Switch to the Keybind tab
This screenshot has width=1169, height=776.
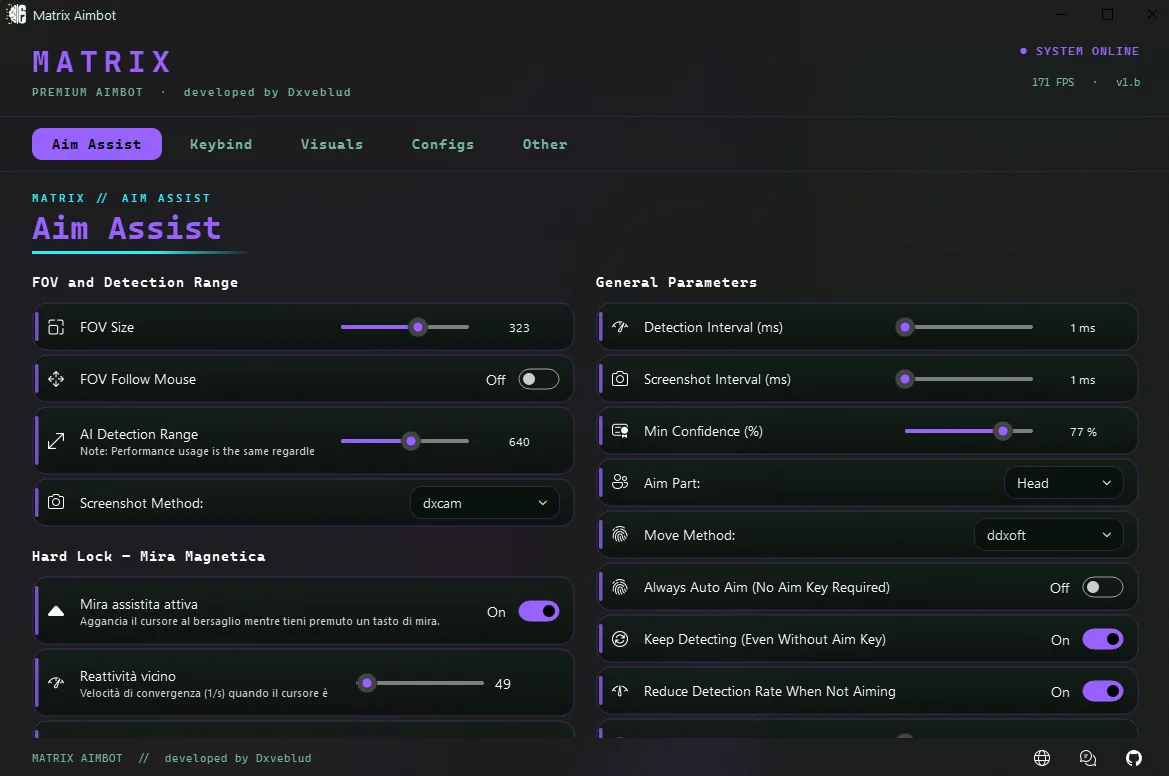click(221, 144)
